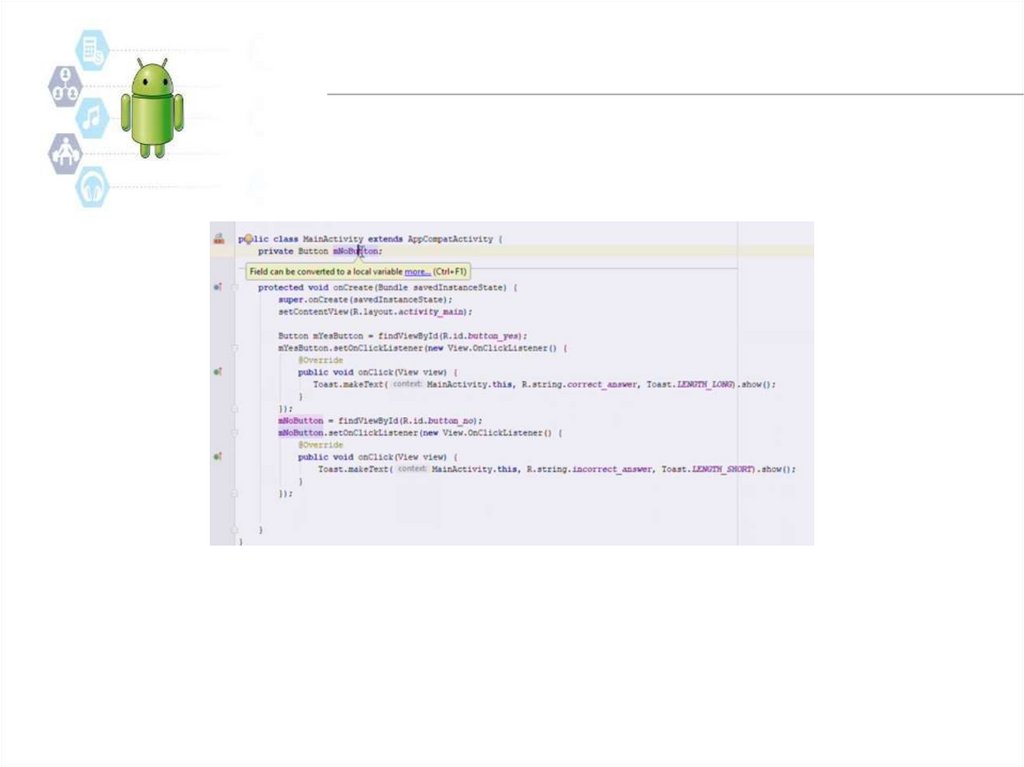This screenshot has width=1024, height=767.
Task: Click the music note hexagon icon
Action: point(92,118)
